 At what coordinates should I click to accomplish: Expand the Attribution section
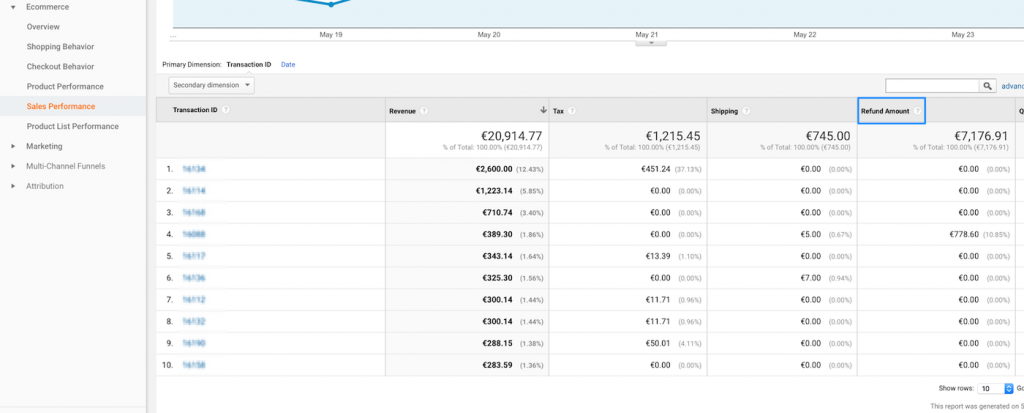(x=13, y=186)
